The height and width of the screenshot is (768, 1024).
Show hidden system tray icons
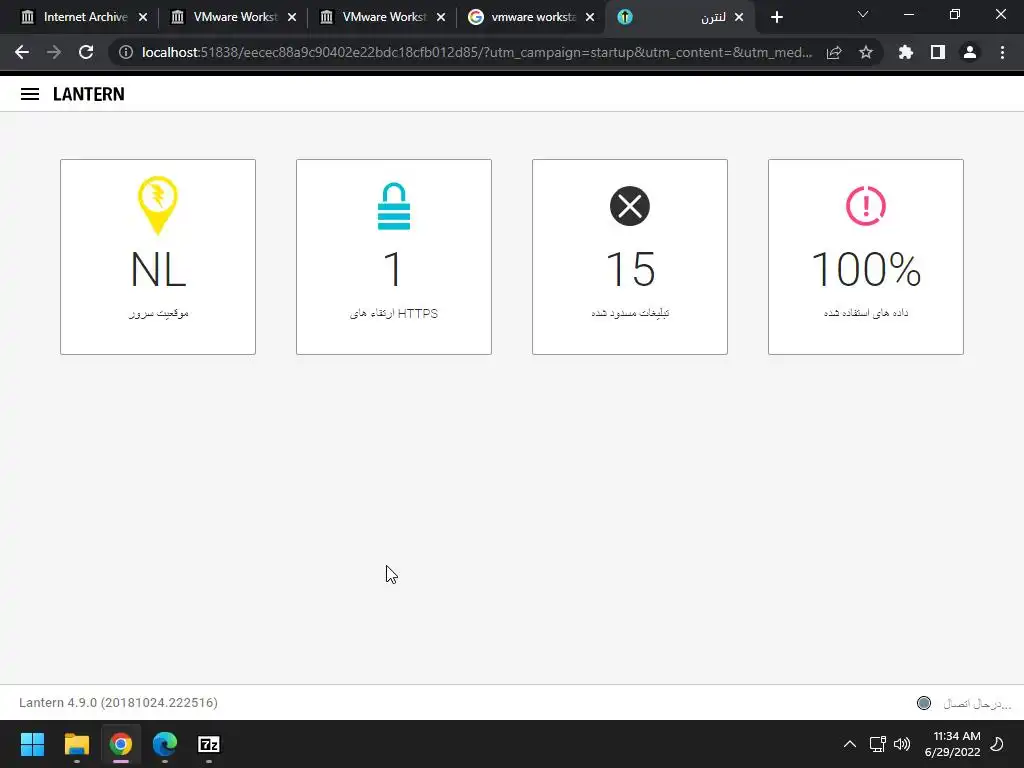[850, 744]
